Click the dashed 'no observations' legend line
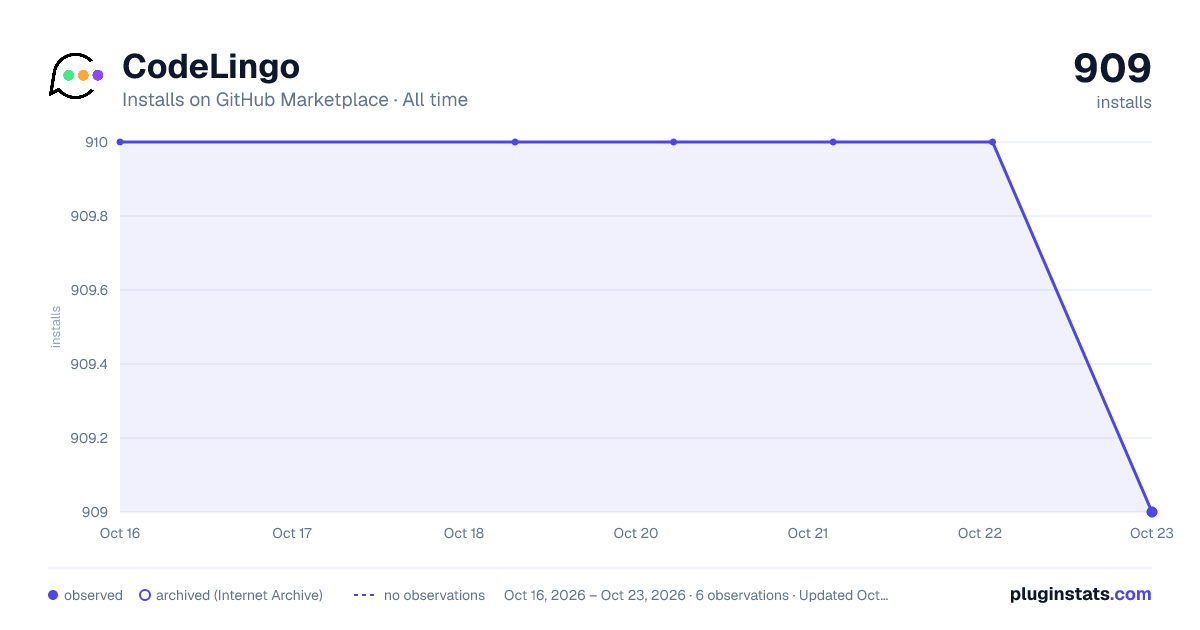Screen dimensions: 1200x630 [364, 595]
